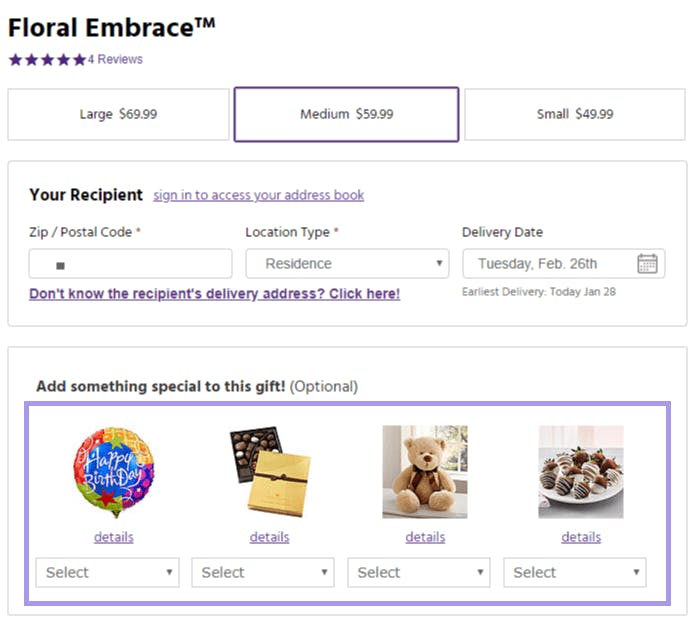Click the don't know recipient's address link

(215, 294)
